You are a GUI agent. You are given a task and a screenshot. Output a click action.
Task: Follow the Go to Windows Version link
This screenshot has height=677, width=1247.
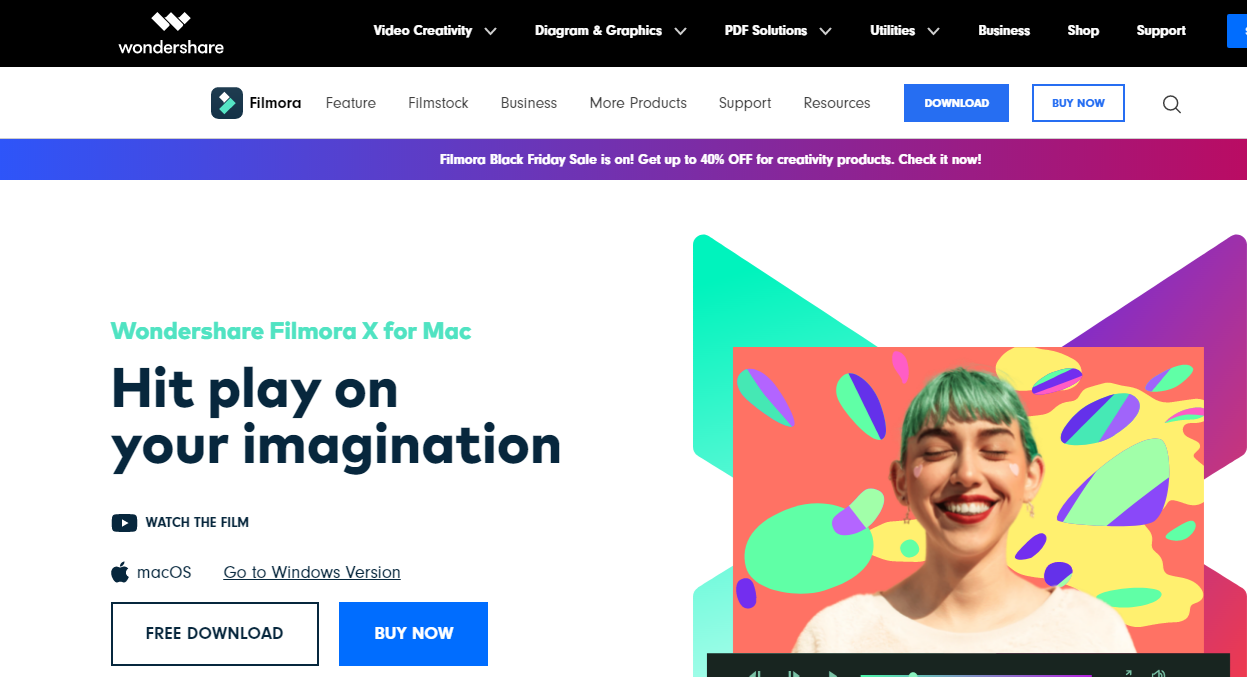312,572
